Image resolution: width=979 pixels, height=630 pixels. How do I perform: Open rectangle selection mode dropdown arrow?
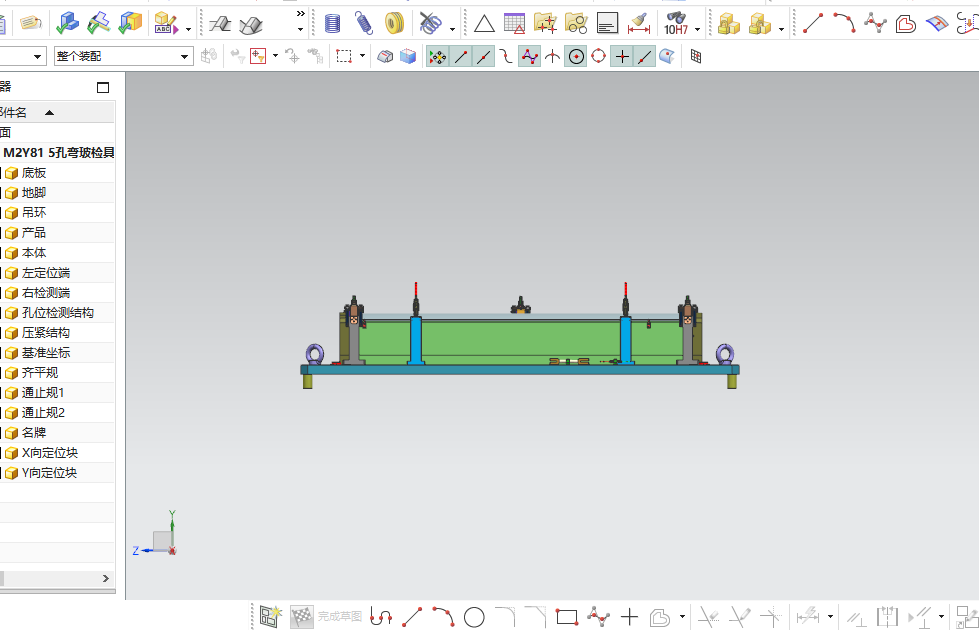(362, 56)
